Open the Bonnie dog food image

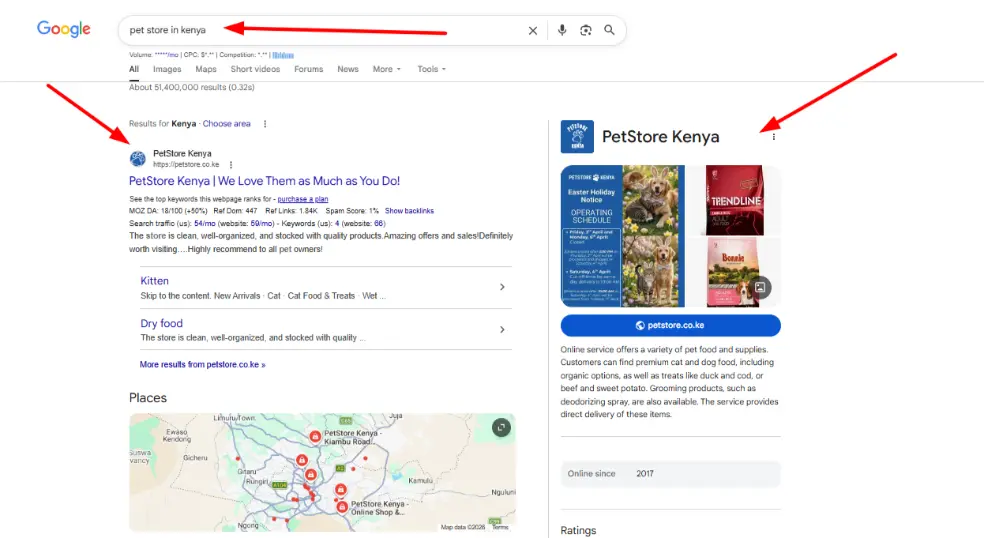click(x=734, y=272)
